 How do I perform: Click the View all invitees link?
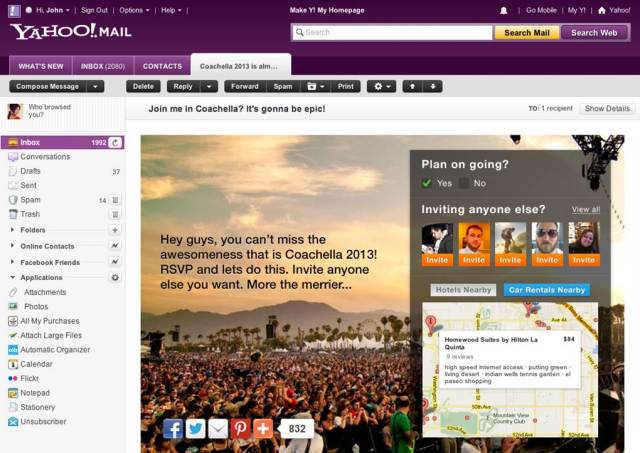pos(586,209)
